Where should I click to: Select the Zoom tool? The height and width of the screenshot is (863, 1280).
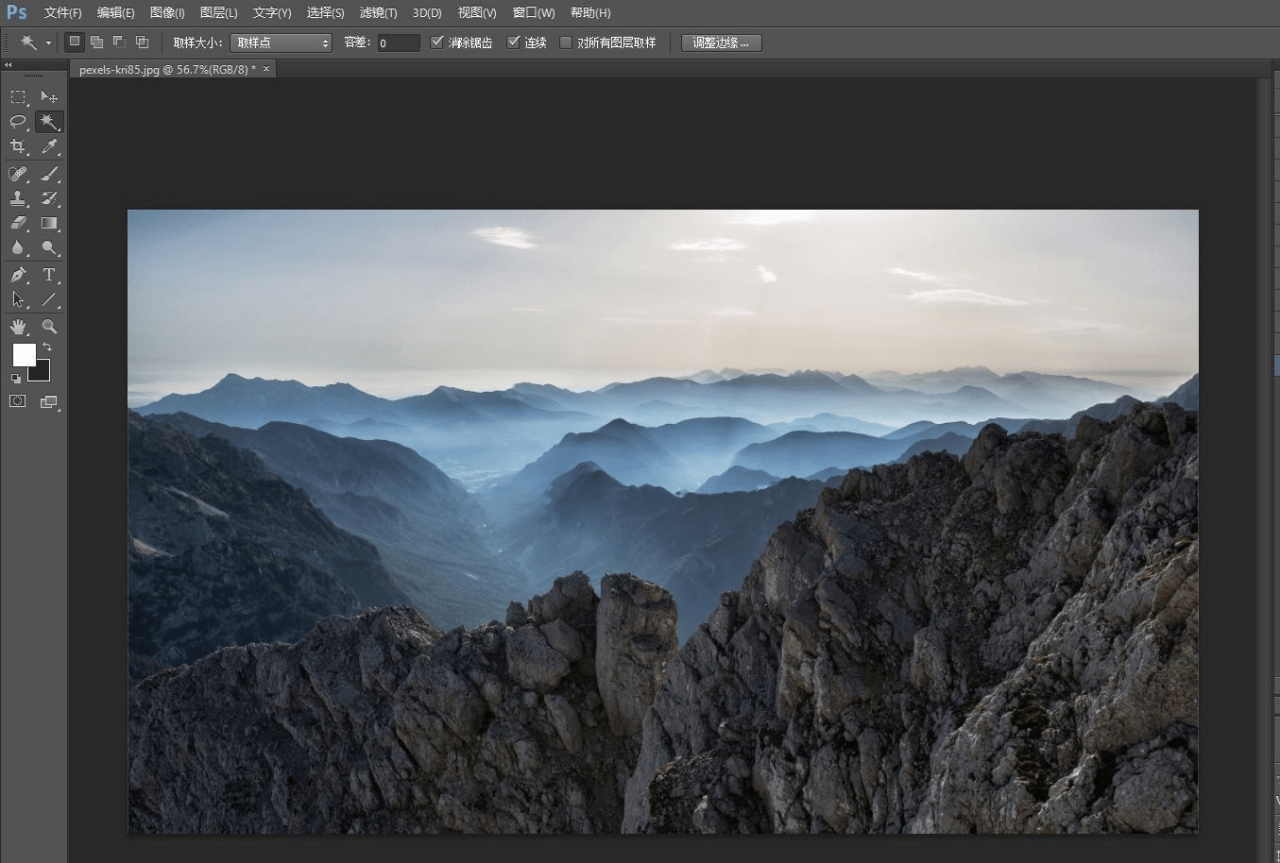click(x=49, y=327)
